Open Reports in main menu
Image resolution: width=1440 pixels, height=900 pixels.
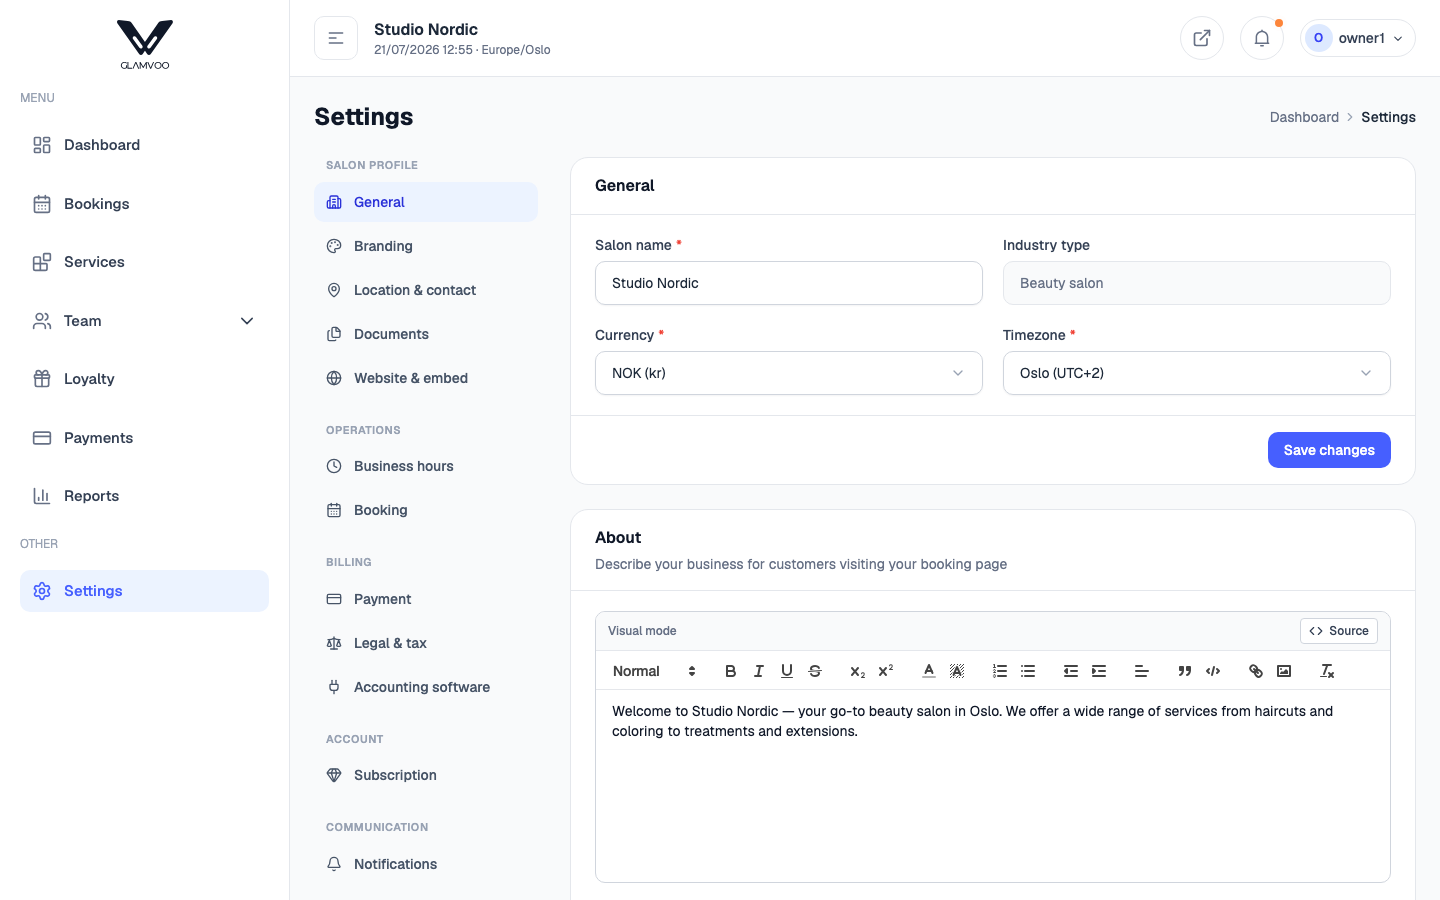pos(144,496)
